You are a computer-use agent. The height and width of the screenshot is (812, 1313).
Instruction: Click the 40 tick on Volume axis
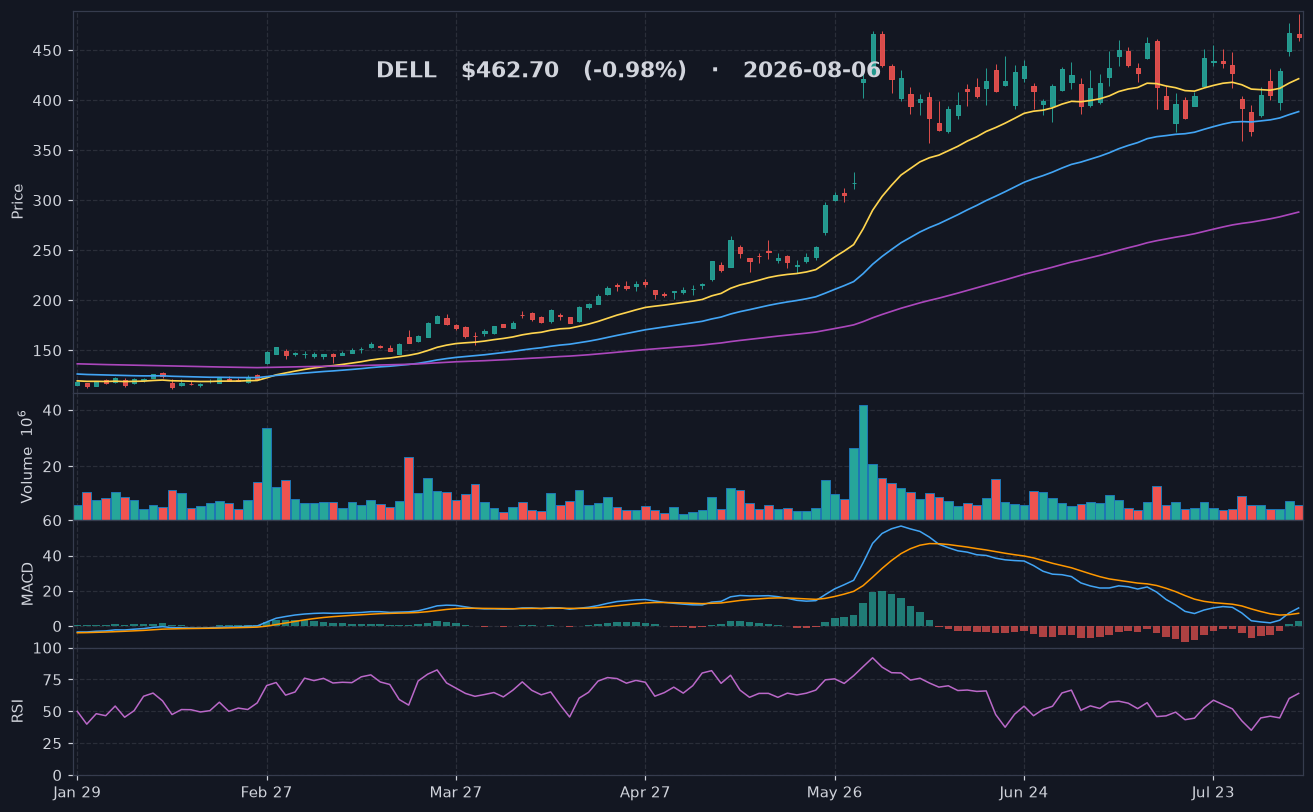tap(53, 411)
